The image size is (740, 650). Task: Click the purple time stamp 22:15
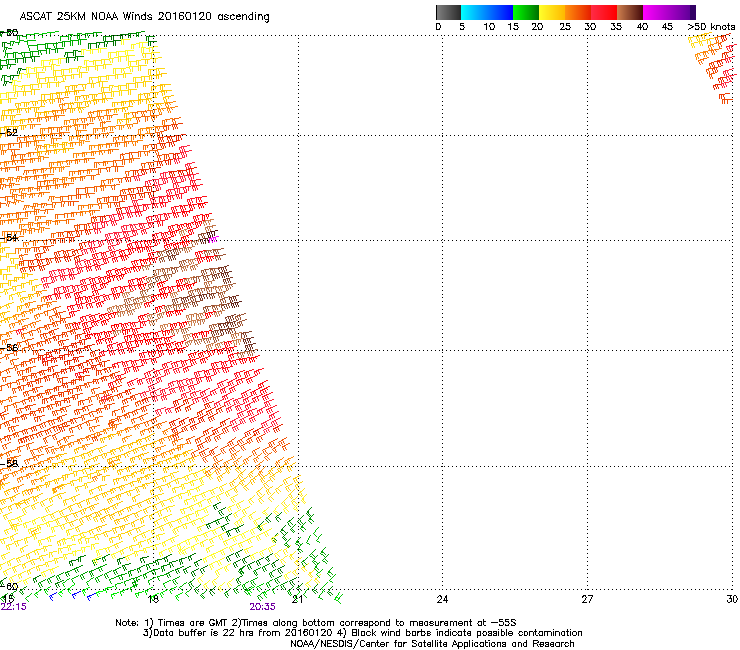click(x=14, y=607)
